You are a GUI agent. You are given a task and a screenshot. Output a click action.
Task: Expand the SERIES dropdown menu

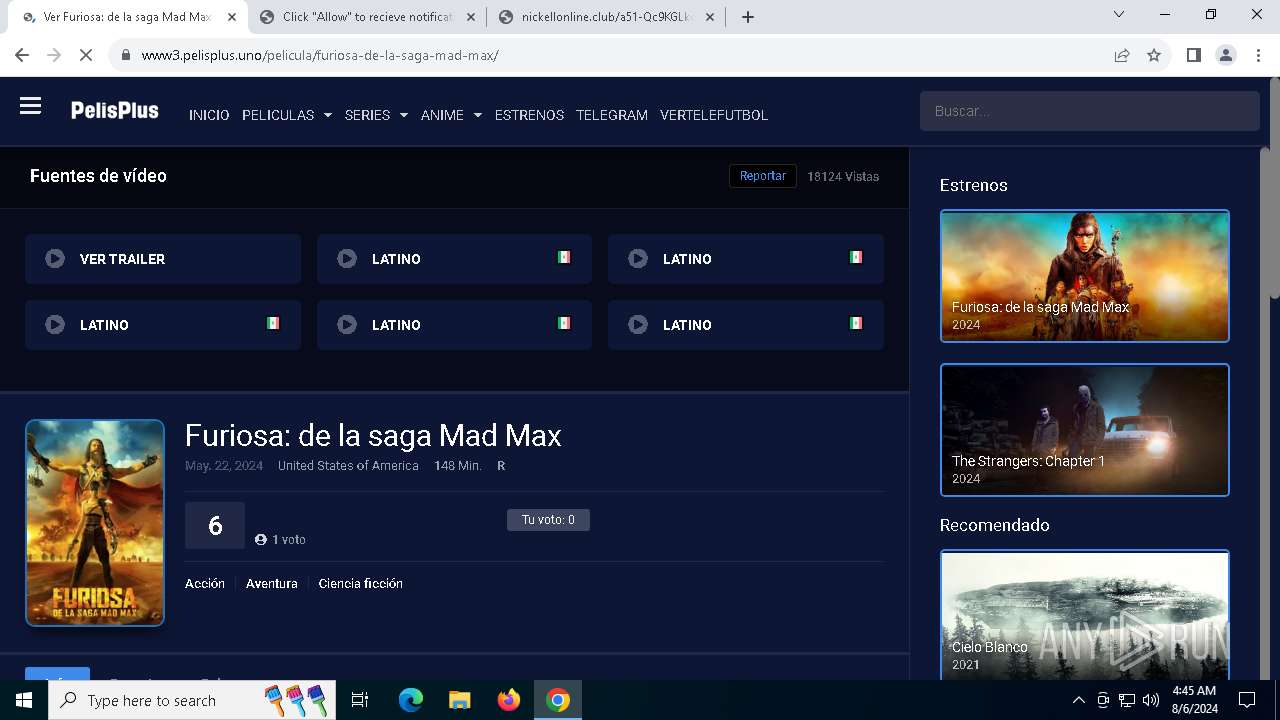pos(376,115)
